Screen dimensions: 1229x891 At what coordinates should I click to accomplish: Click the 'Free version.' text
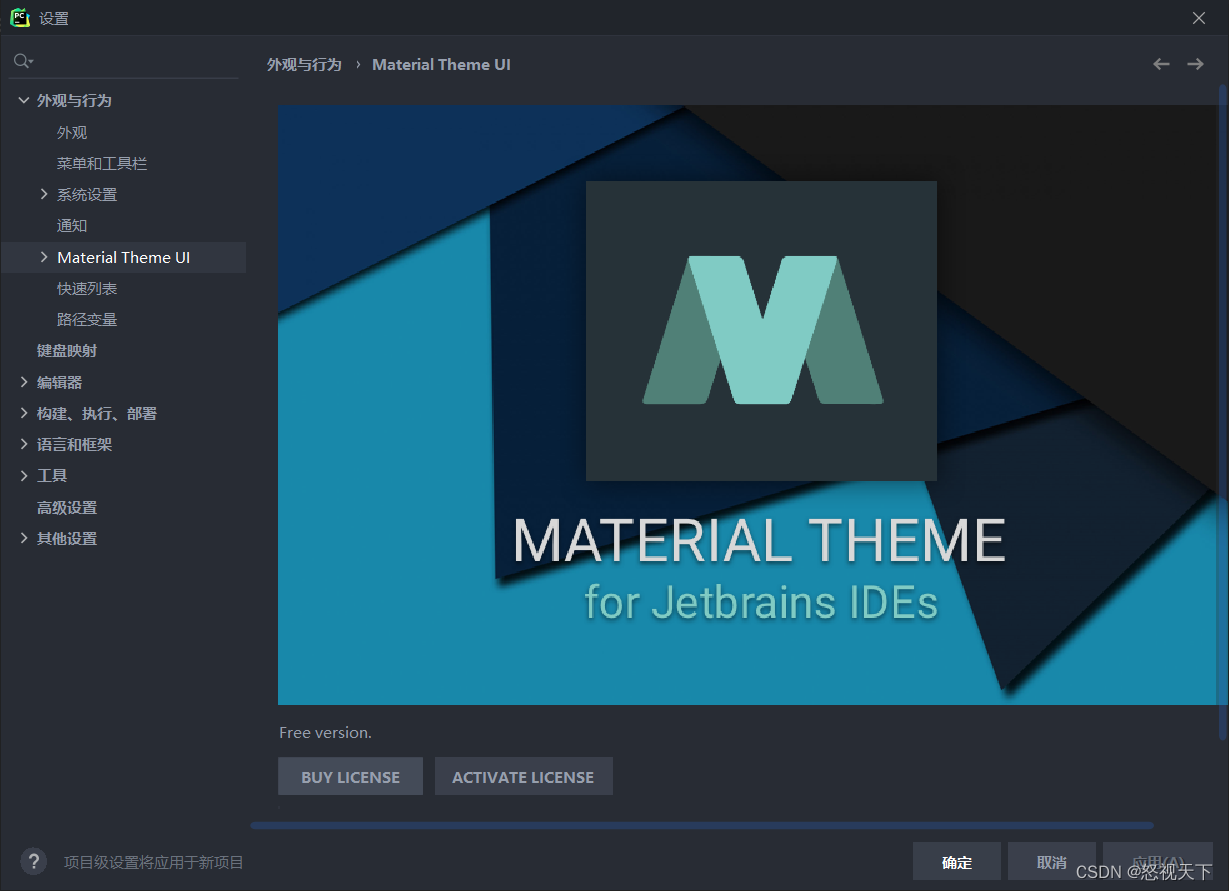coord(325,732)
